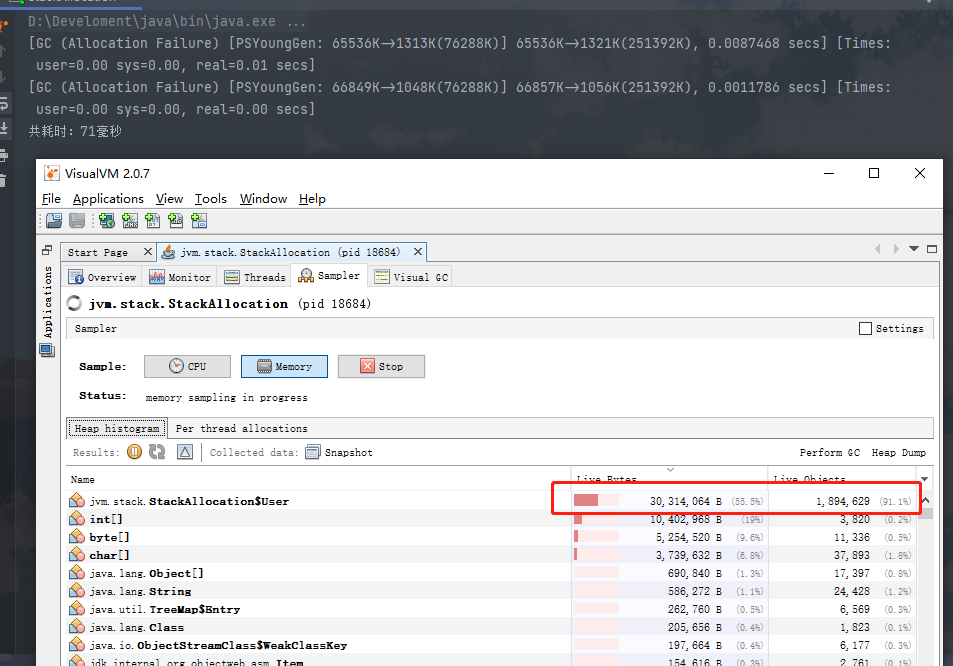The image size is (953, 666).
Task: Click the class icon beside java.lang.Class
Action: pos(77,627)
